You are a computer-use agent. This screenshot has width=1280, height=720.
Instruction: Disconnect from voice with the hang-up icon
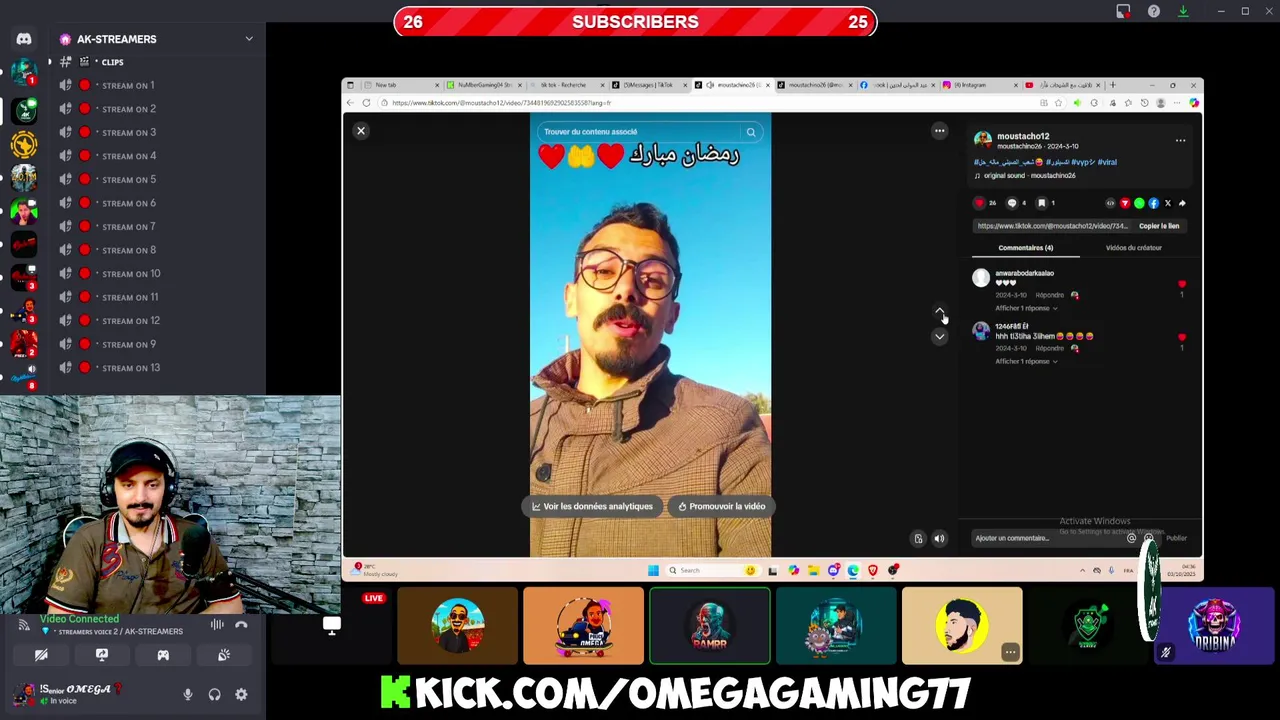pos(241,625)
